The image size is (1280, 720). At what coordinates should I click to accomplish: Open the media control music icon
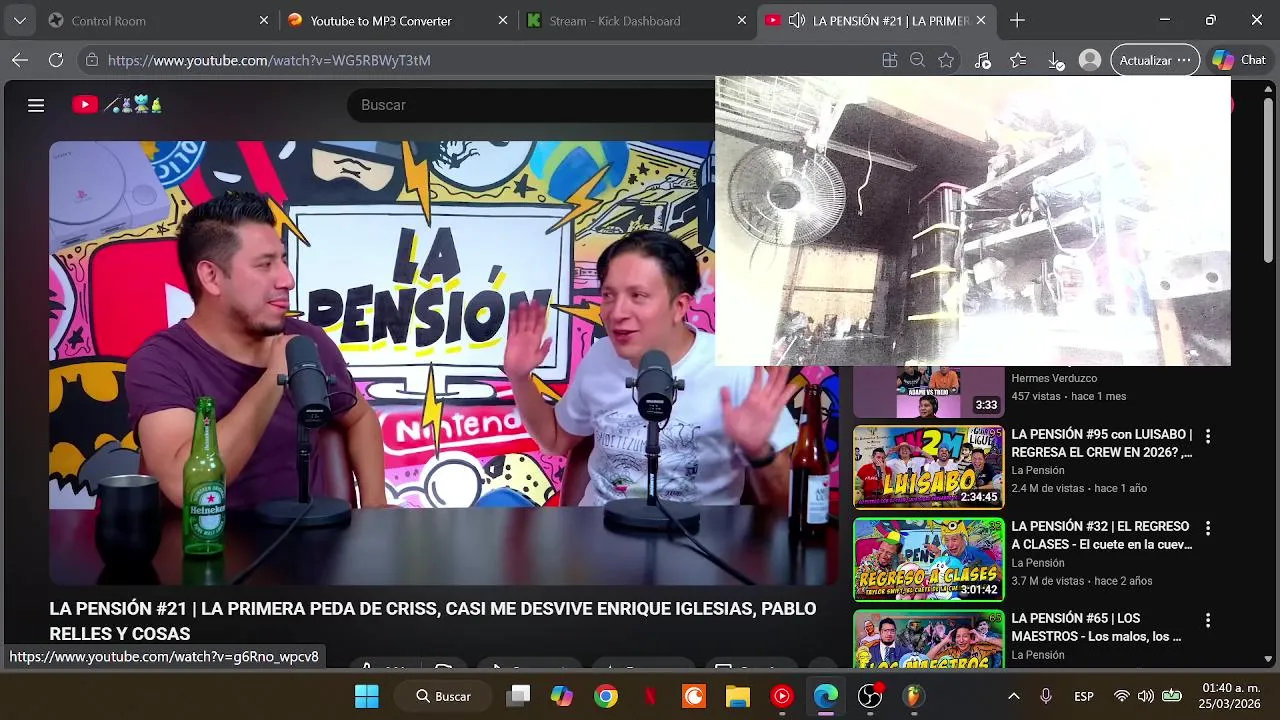coord(983,60)
